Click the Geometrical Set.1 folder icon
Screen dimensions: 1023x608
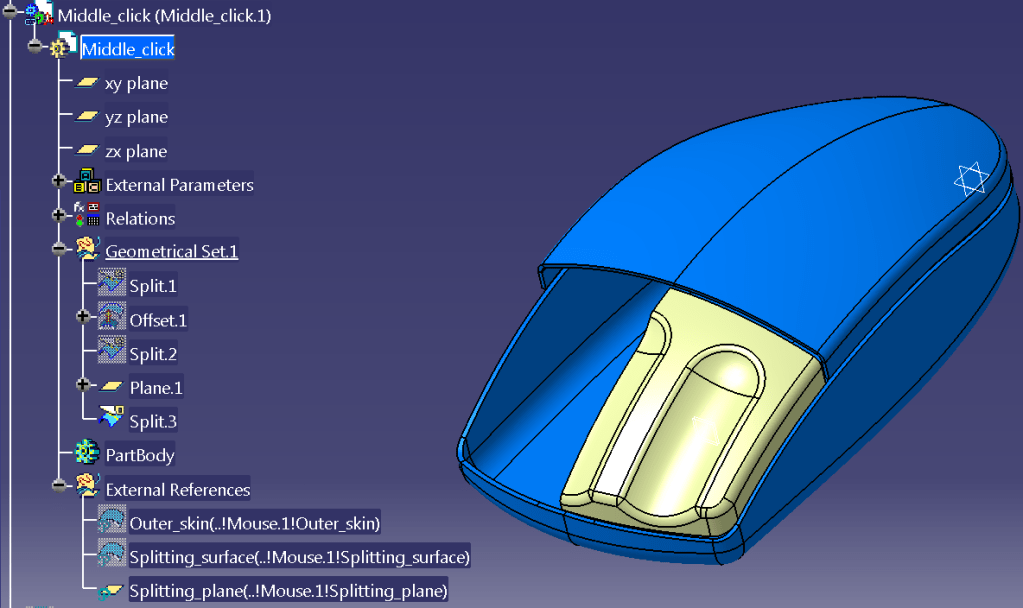[x=88, y=251]
